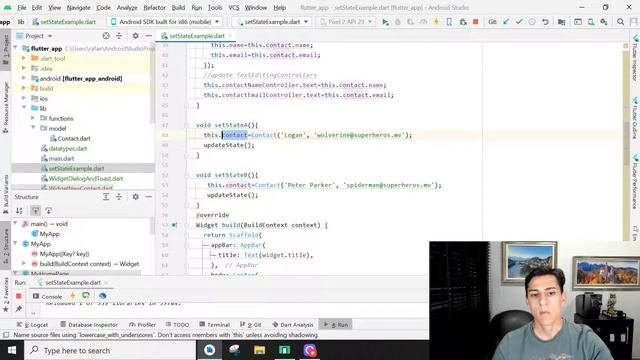Toggle the Flutter Inspector side tab
This screenshot has width=640, height=360.
click(635, 58)
